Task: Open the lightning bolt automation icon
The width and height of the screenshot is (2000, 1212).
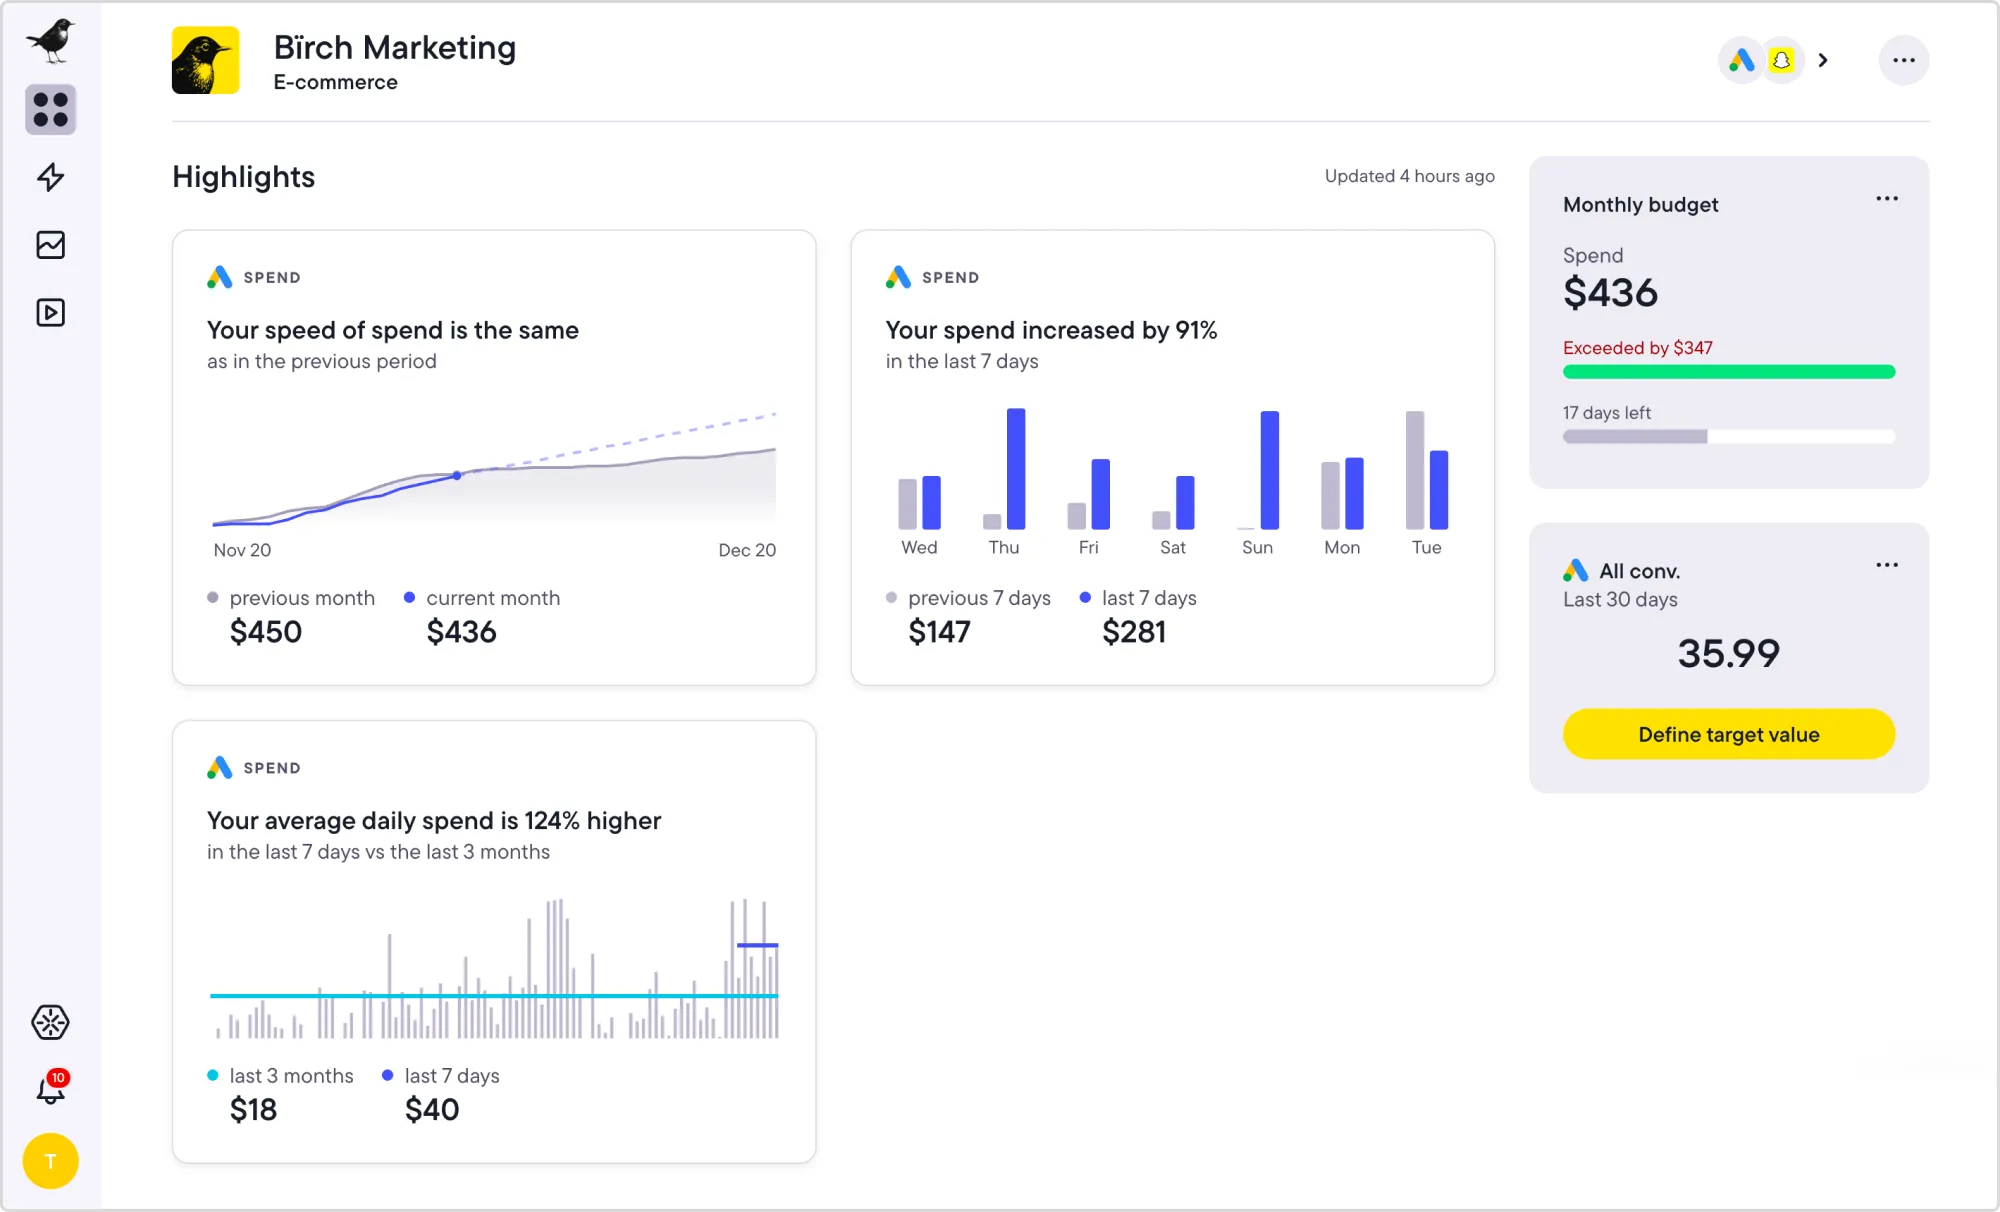Action: click(x=50, y=177)
